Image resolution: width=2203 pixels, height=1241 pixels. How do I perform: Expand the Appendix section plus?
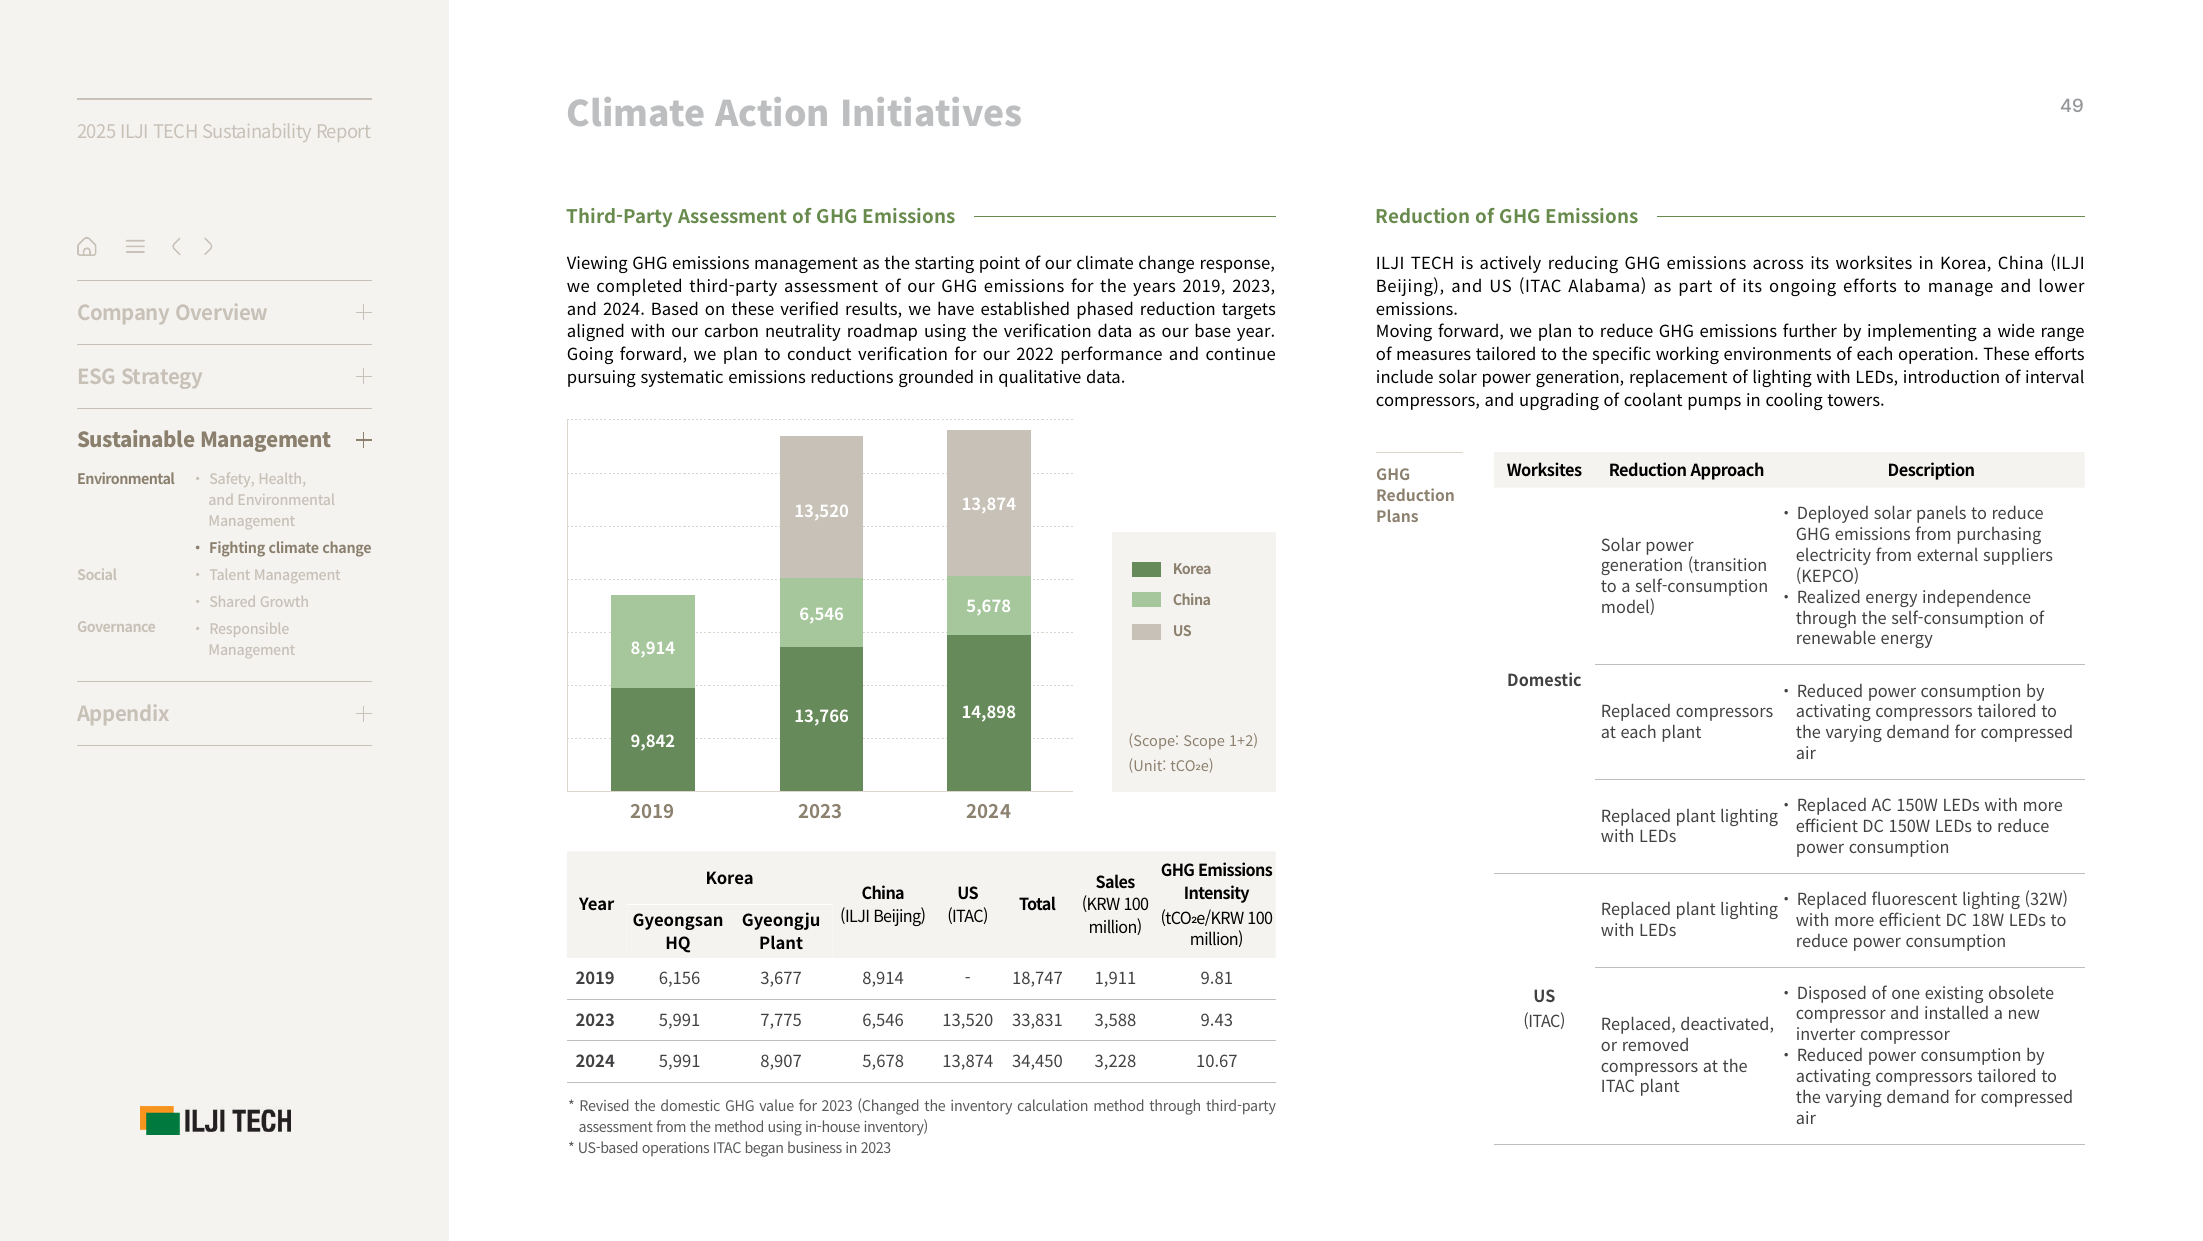coord(364,713)
